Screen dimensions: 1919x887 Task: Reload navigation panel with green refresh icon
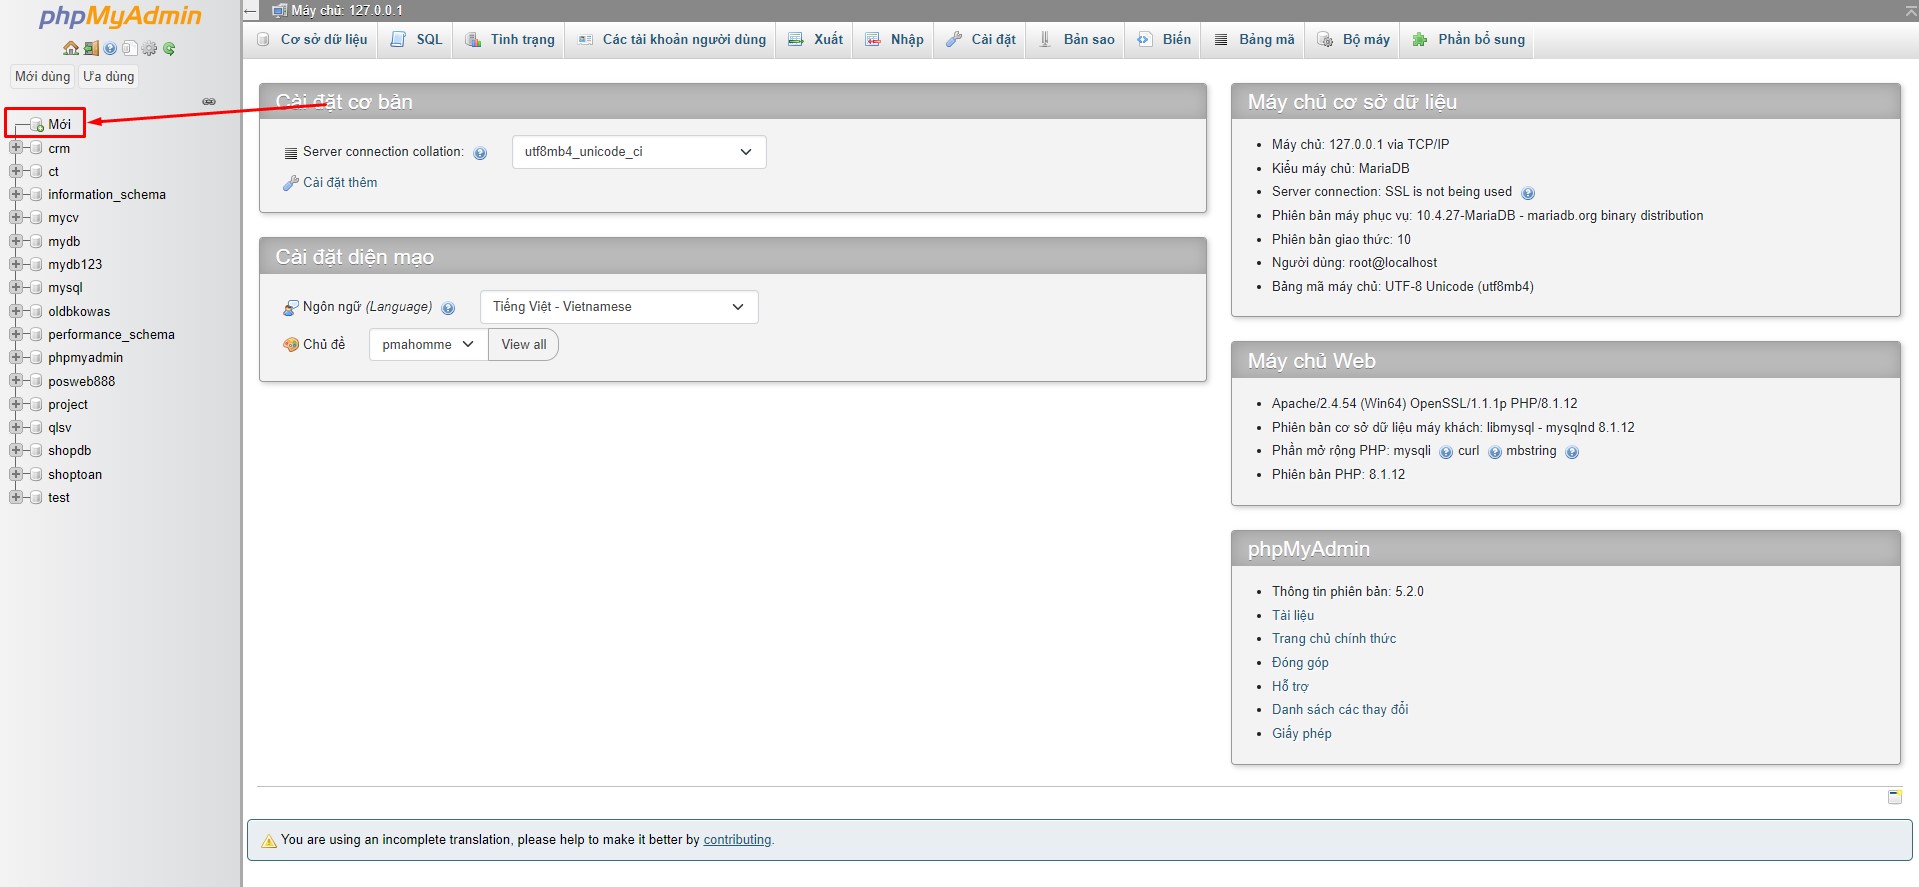(x=169, y=48)
